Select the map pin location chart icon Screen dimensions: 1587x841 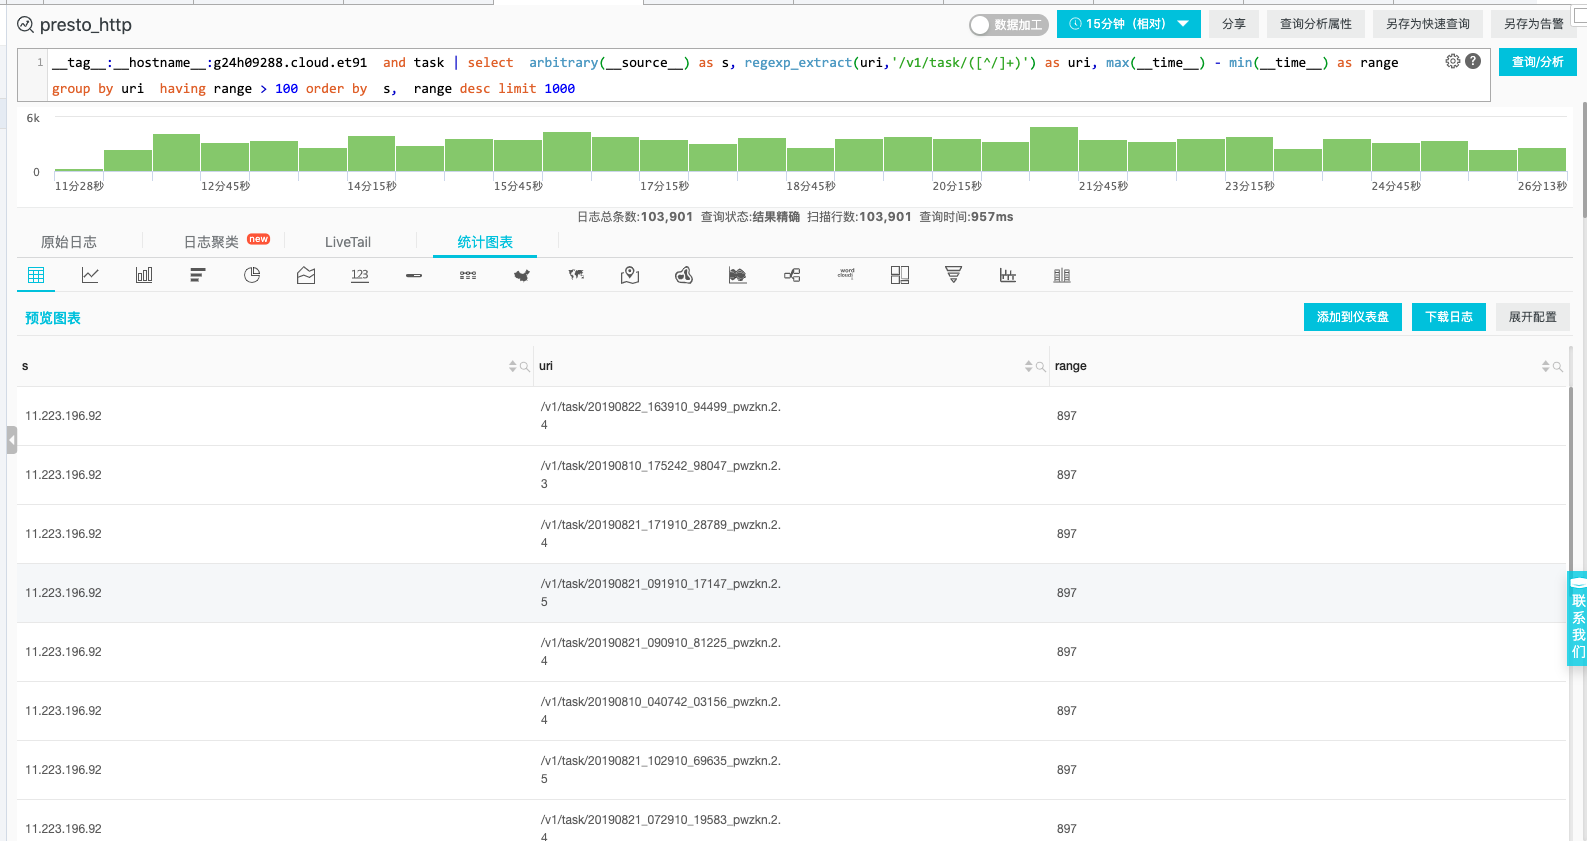[x=630, y=275]
